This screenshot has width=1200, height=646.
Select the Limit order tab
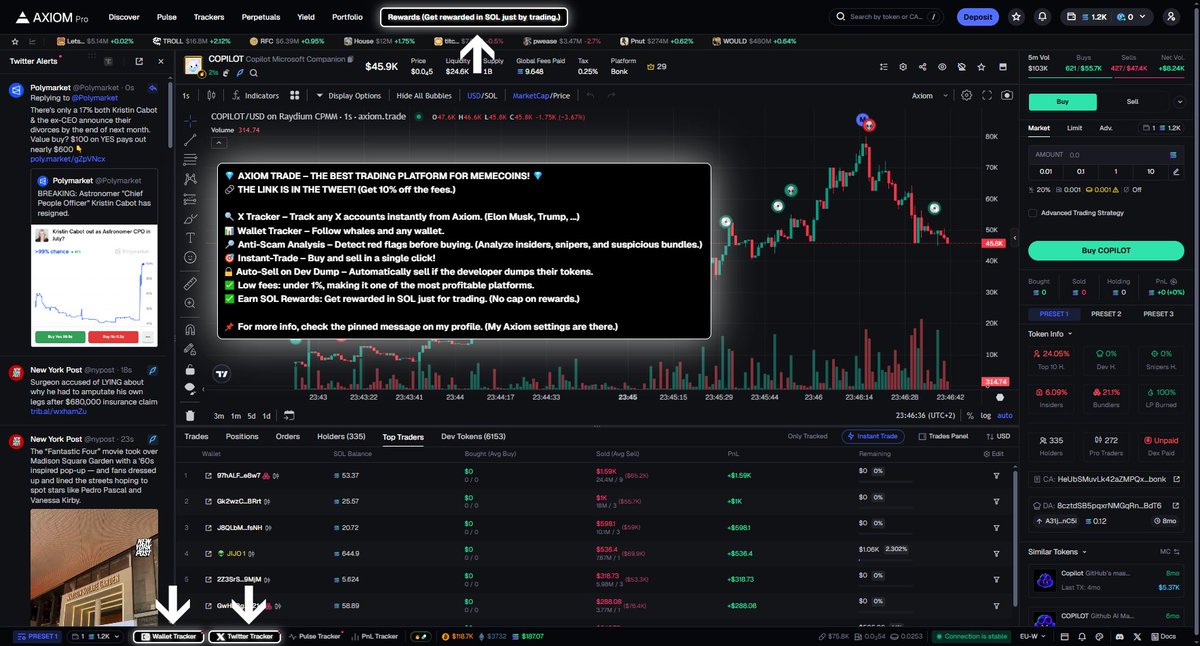click(1074, 128)
